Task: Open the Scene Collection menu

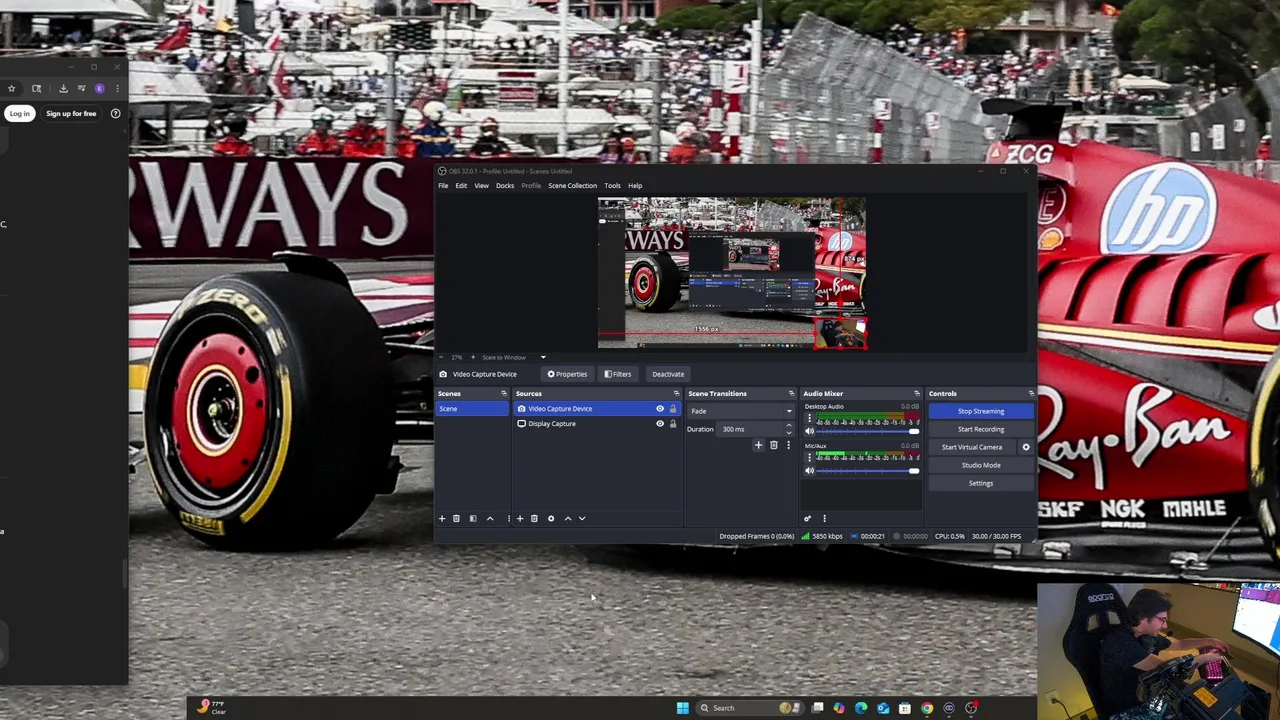Action: pos(572,185)
